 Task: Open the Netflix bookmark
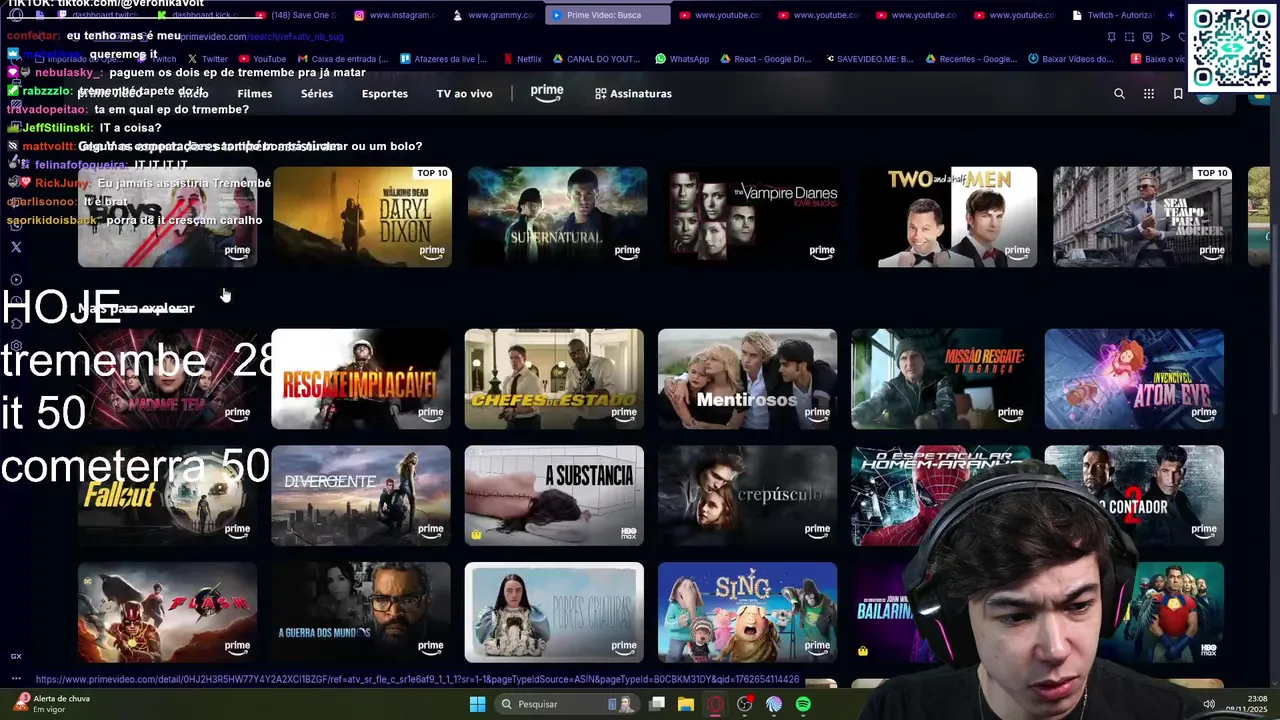click(x=522, y=59)
